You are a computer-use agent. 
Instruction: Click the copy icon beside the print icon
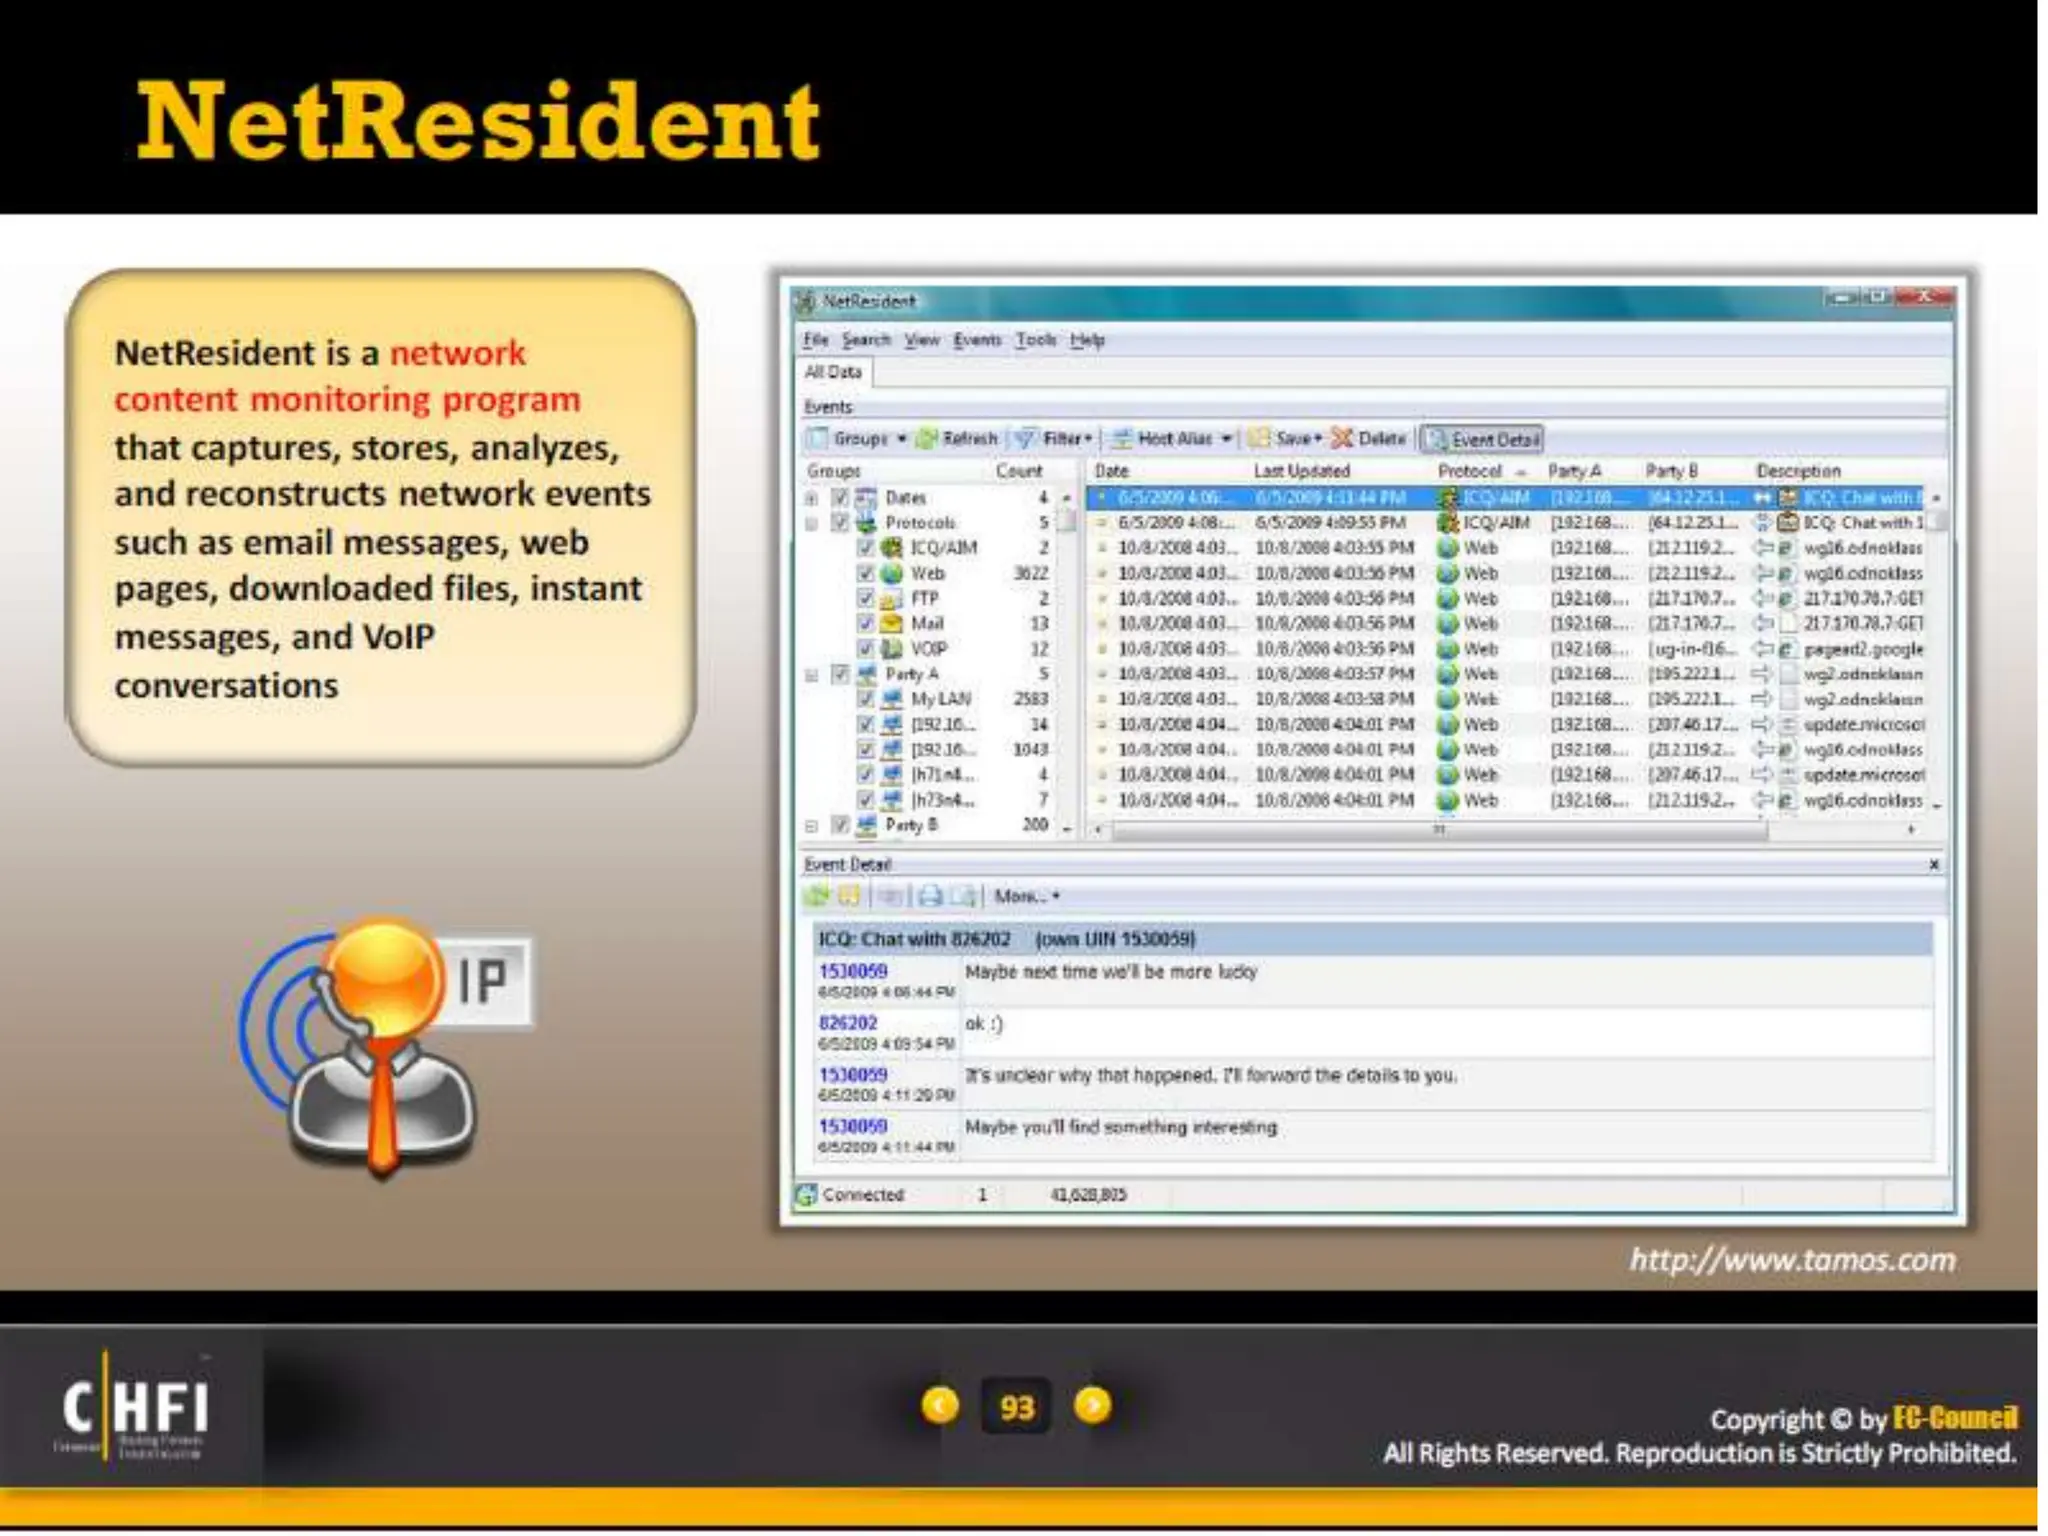coord(963,896)
